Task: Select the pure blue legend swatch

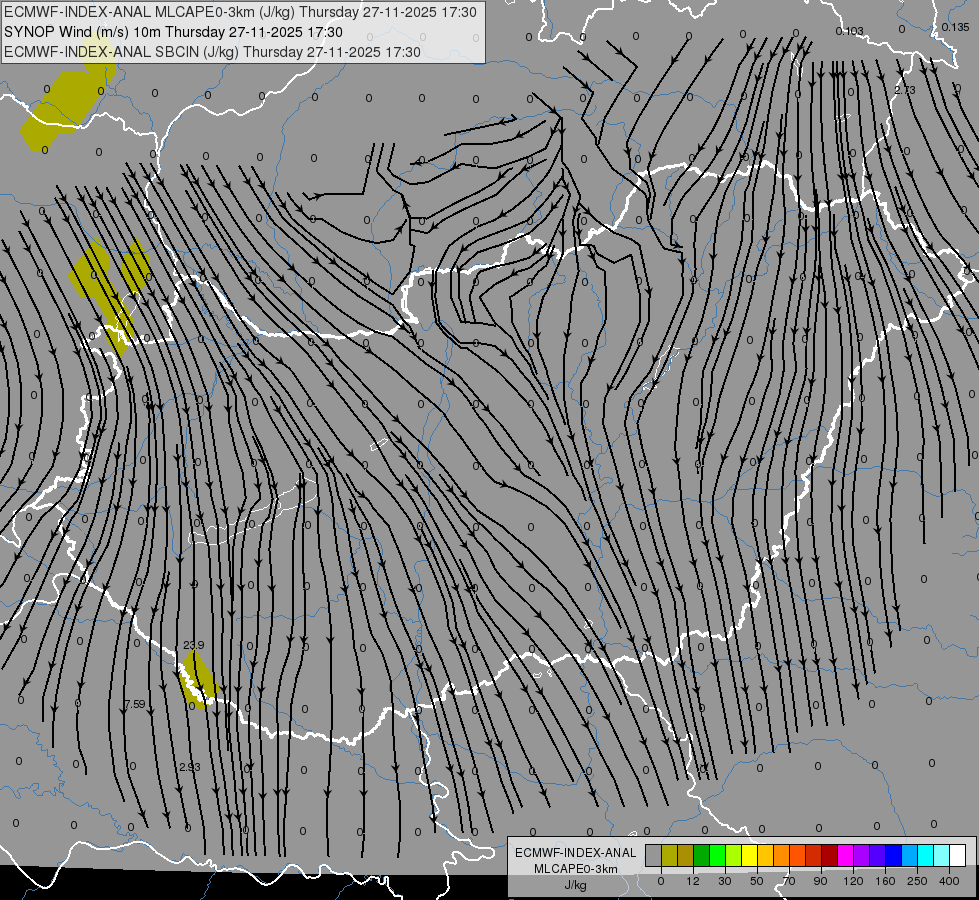Action: click(893, 856)
